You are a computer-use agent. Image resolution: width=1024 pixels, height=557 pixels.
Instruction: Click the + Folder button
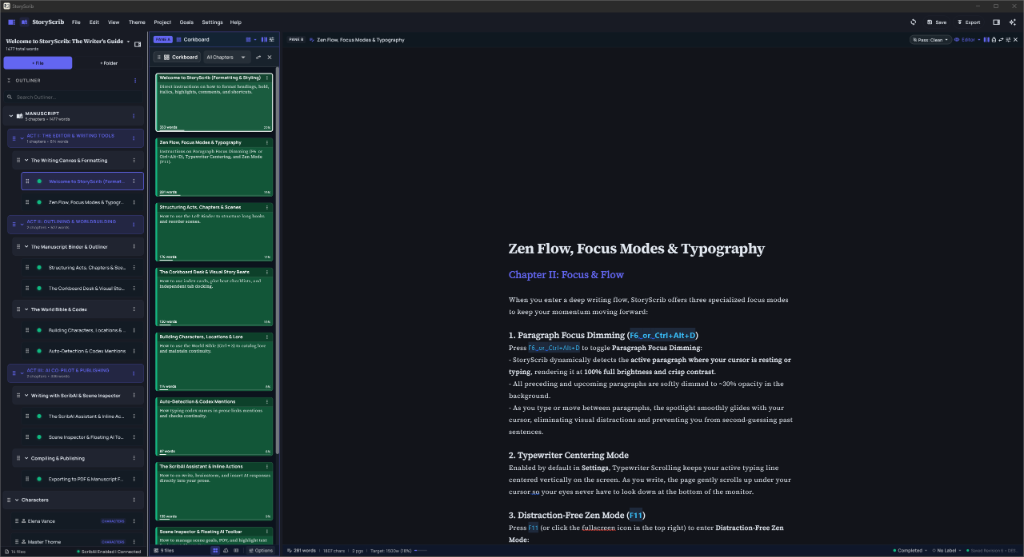coord(109,63)
